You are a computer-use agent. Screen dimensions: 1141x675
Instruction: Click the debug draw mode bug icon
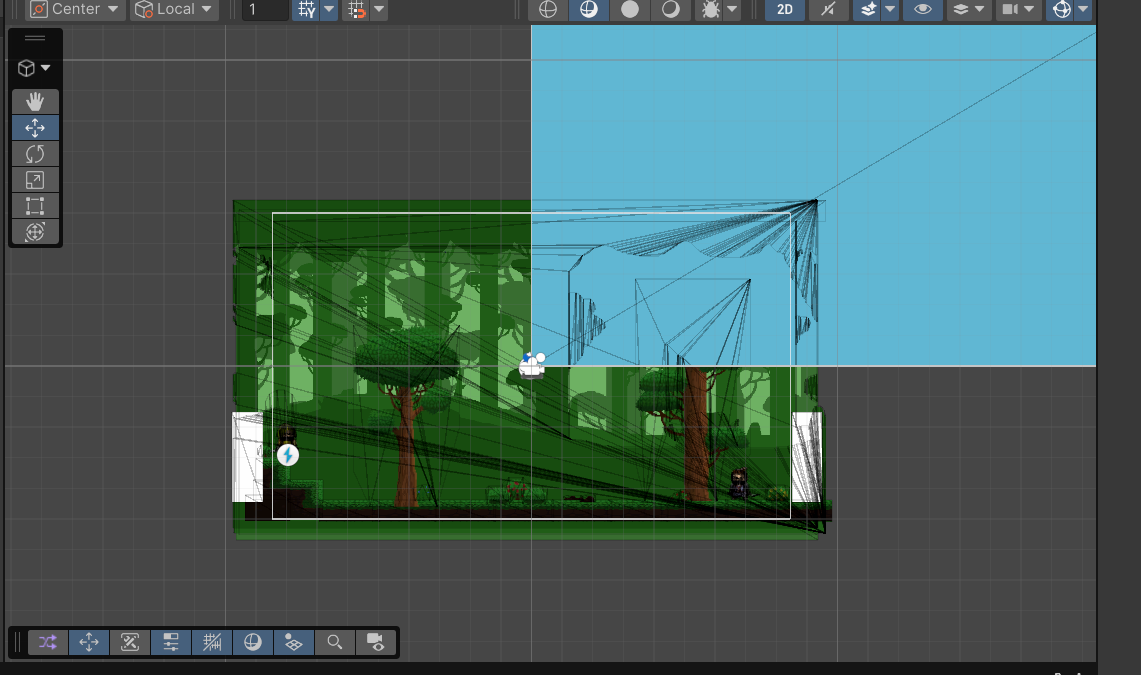[710, 9]
